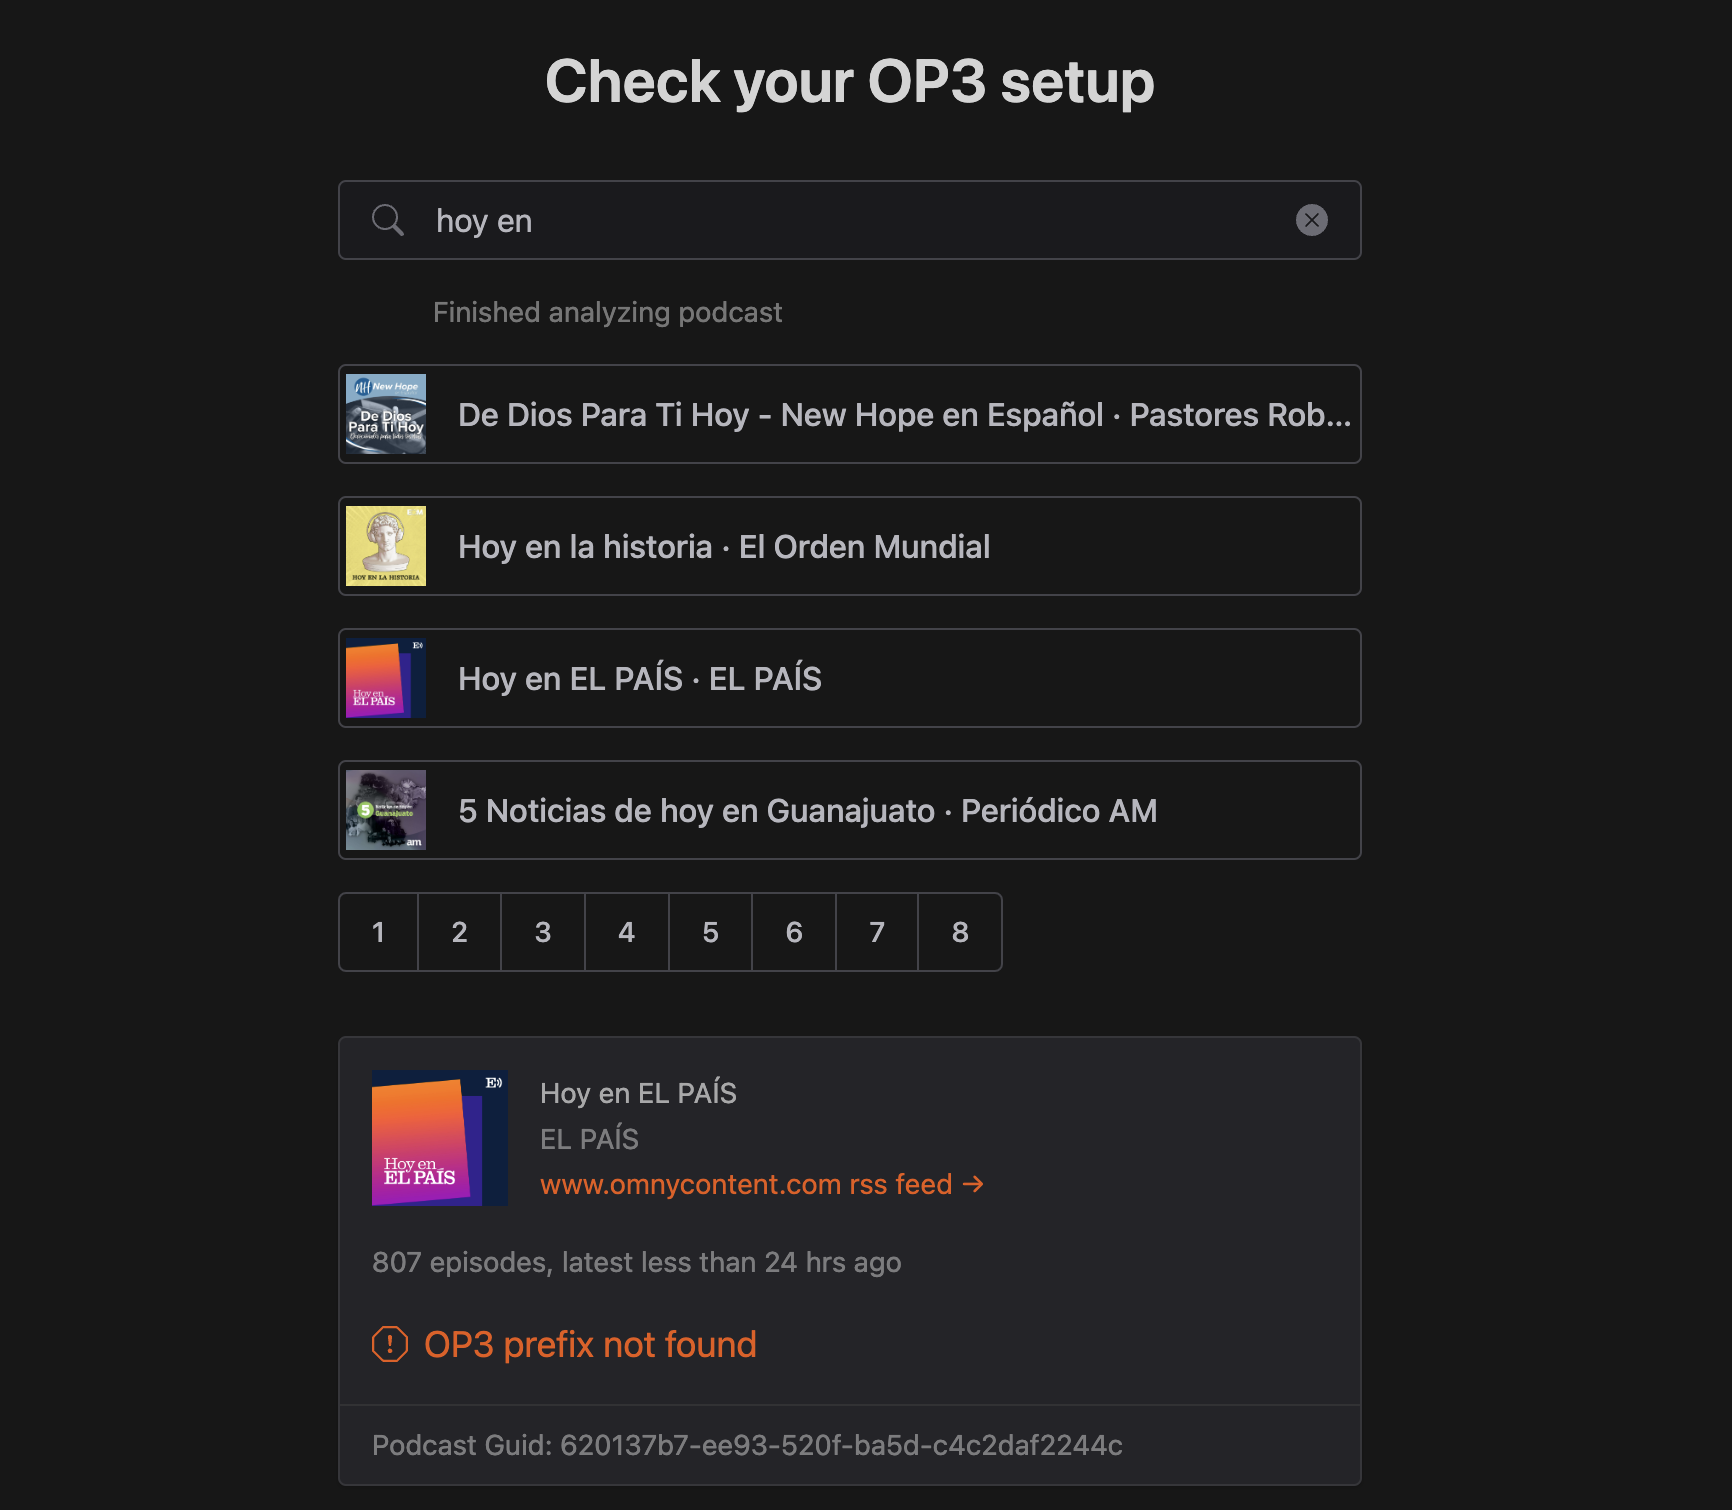
Task: Click the large Hoy en EL PAÍS cover art
Action: pyautogui.click(x=440, y=1138)
